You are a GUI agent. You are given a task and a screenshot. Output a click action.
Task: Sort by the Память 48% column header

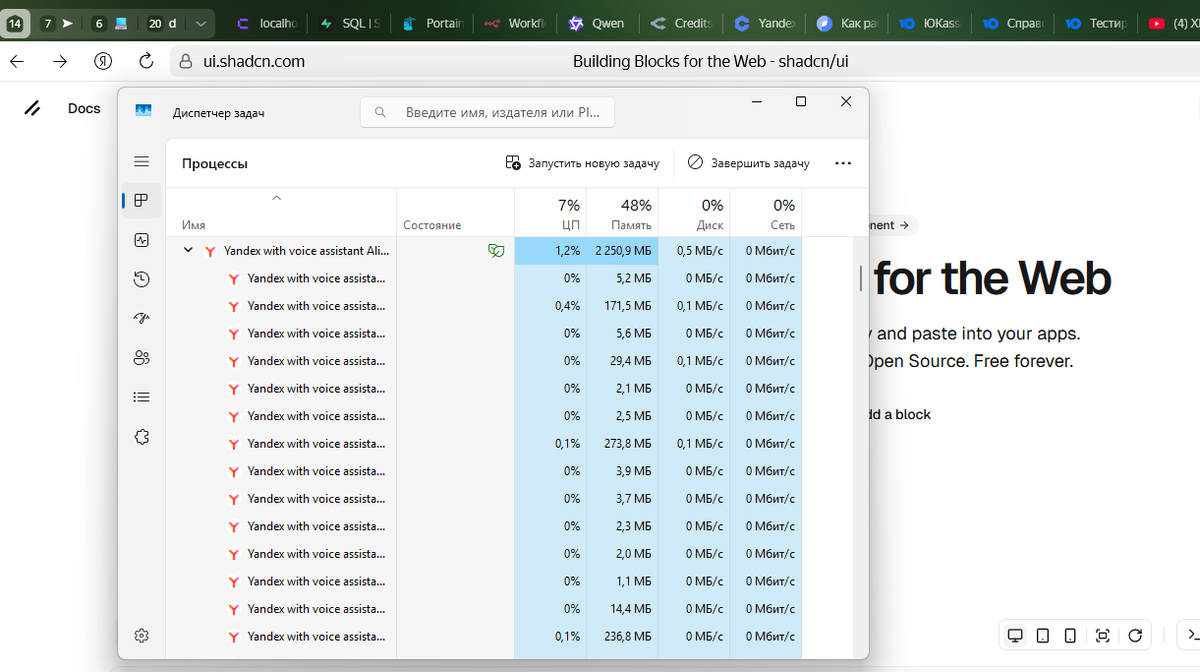(x=622, y=214)
